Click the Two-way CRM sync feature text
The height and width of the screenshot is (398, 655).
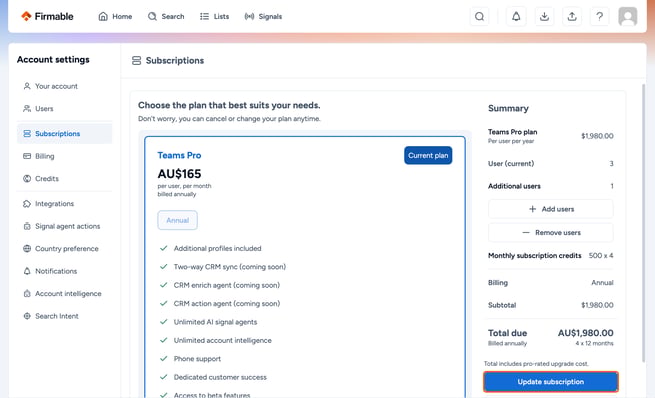pyautogui.click(x=230, y=267)
